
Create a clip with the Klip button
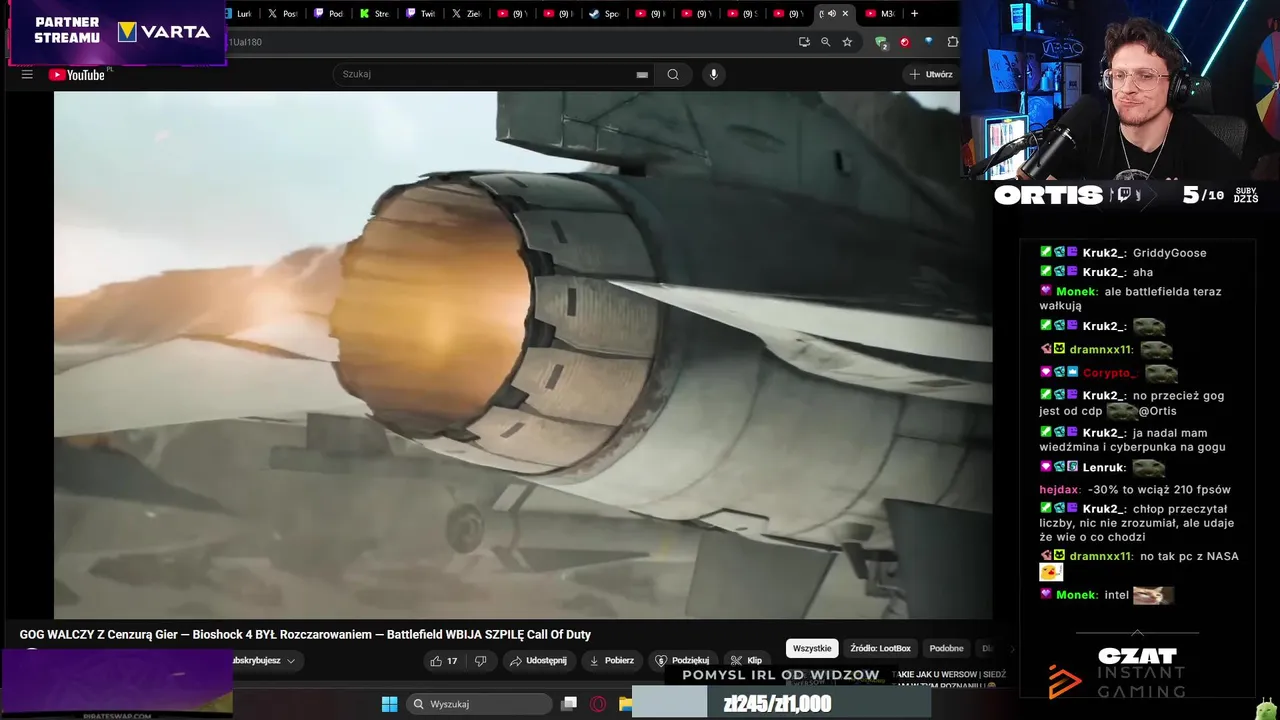[x=746, y=661]
